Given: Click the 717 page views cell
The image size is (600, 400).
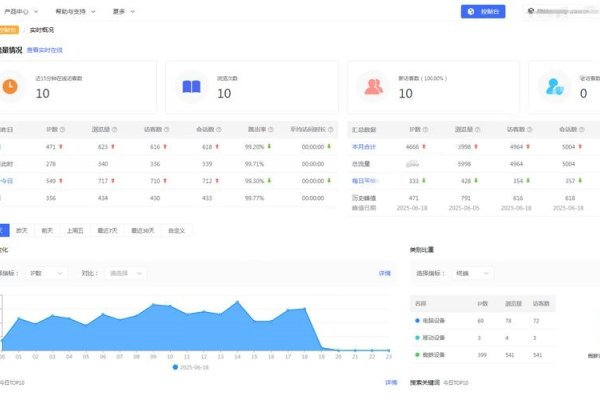Looking at the screenshot, I should [x=103, y=181].
